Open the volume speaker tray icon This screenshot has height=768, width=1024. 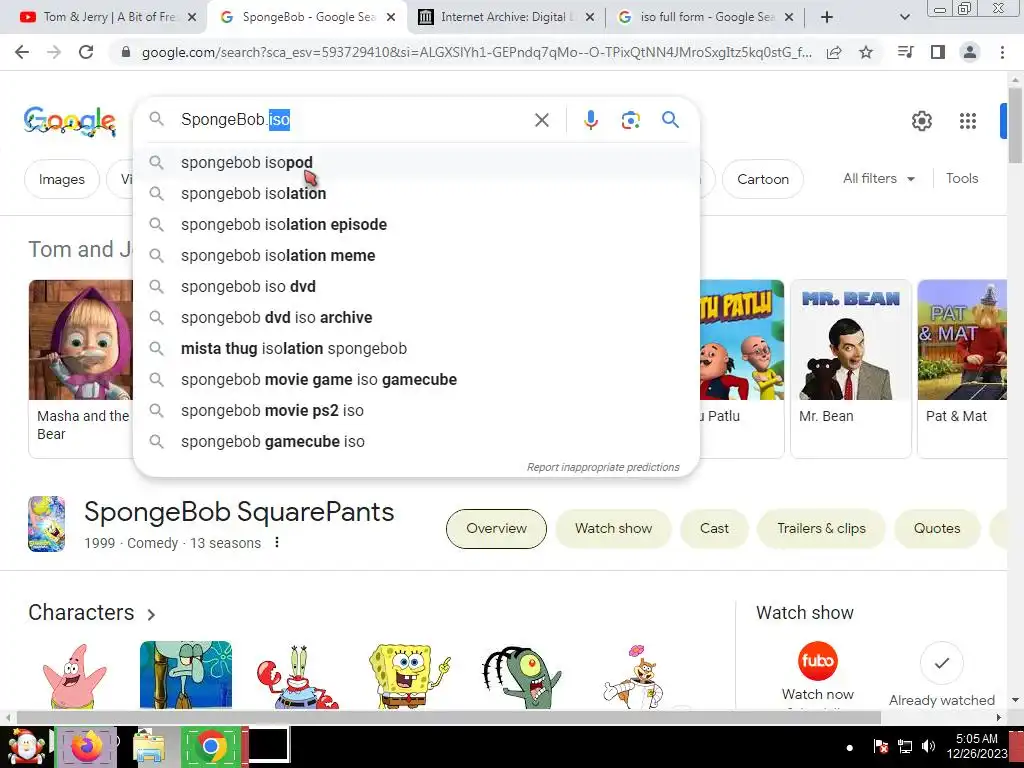[x=928, y=746]
